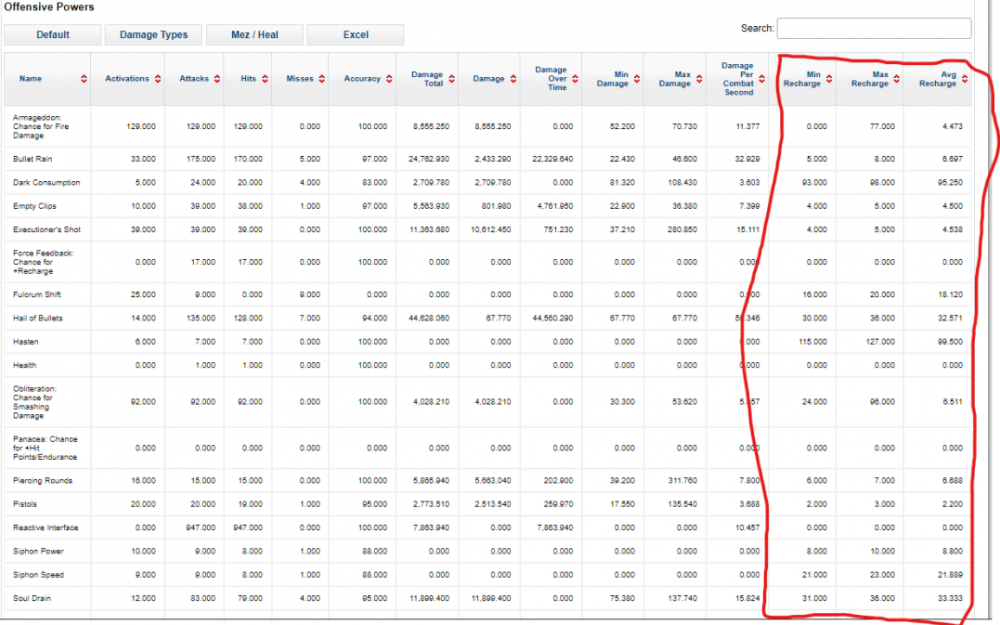Focus the Search input field

(x=873, y=28)
